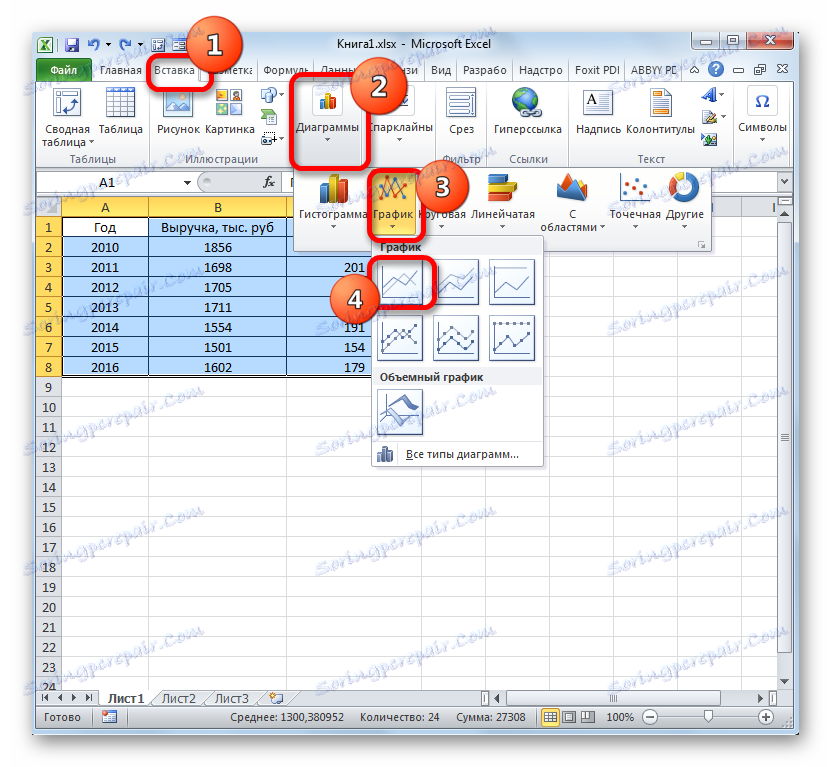Image resolution: width=831 pixels, height=767 pixels.
Task: Choose Точечная scatter chart type
Action: 635,202
